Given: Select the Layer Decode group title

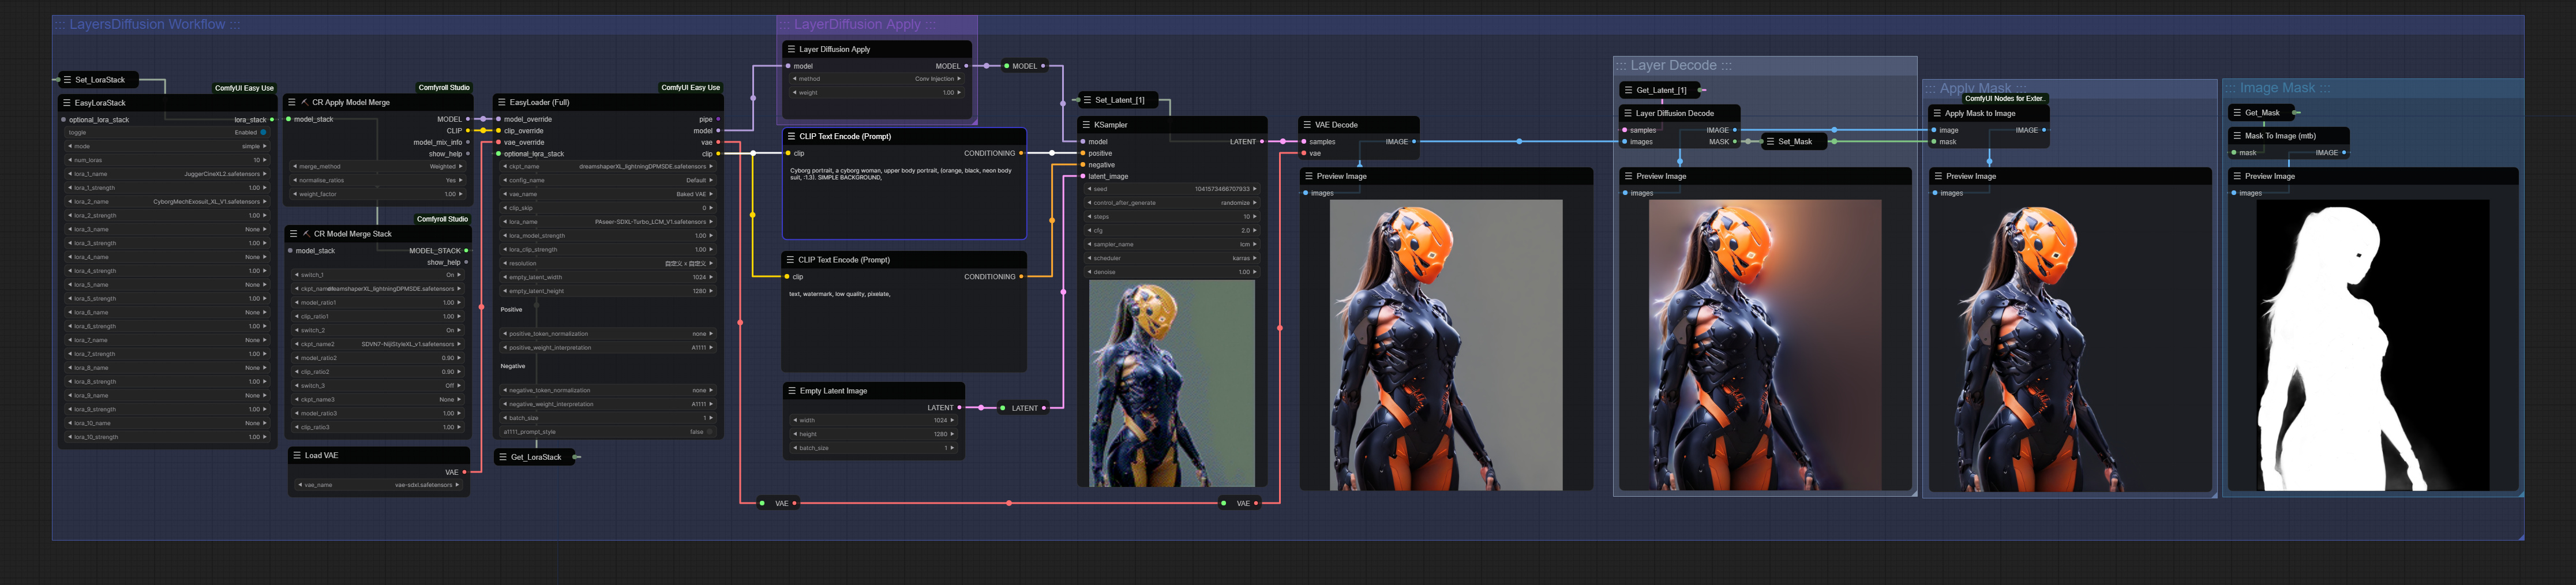Looking at the screenshot, I should [x=1672, y=65].
